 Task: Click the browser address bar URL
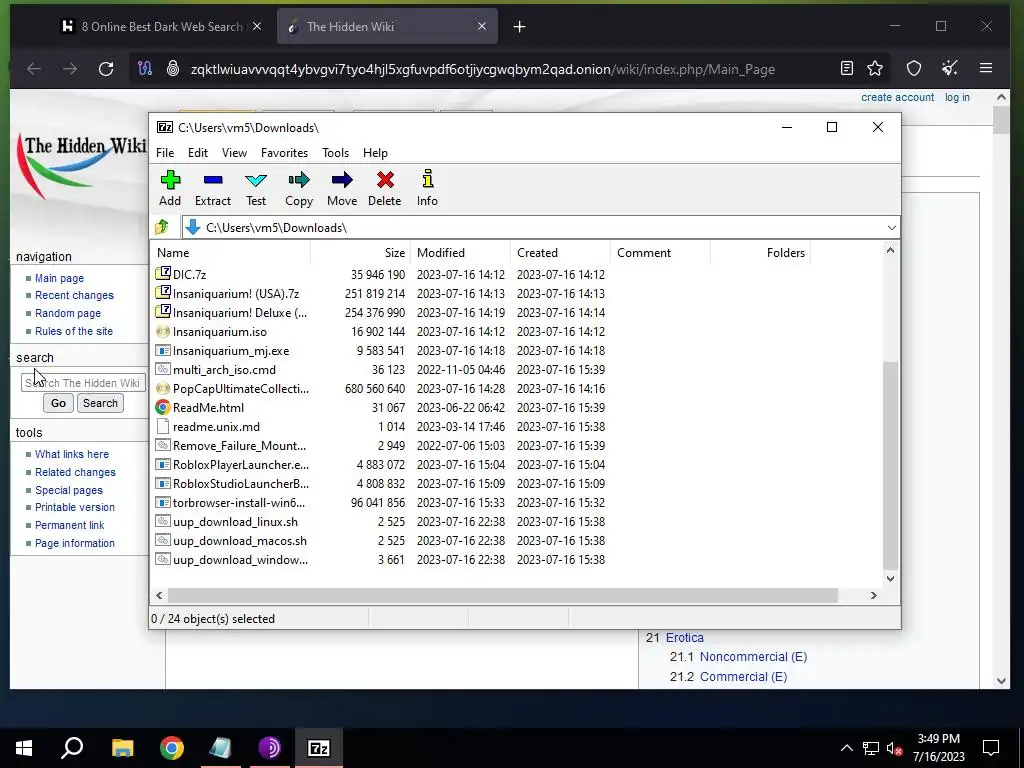[x=483, y=69]
